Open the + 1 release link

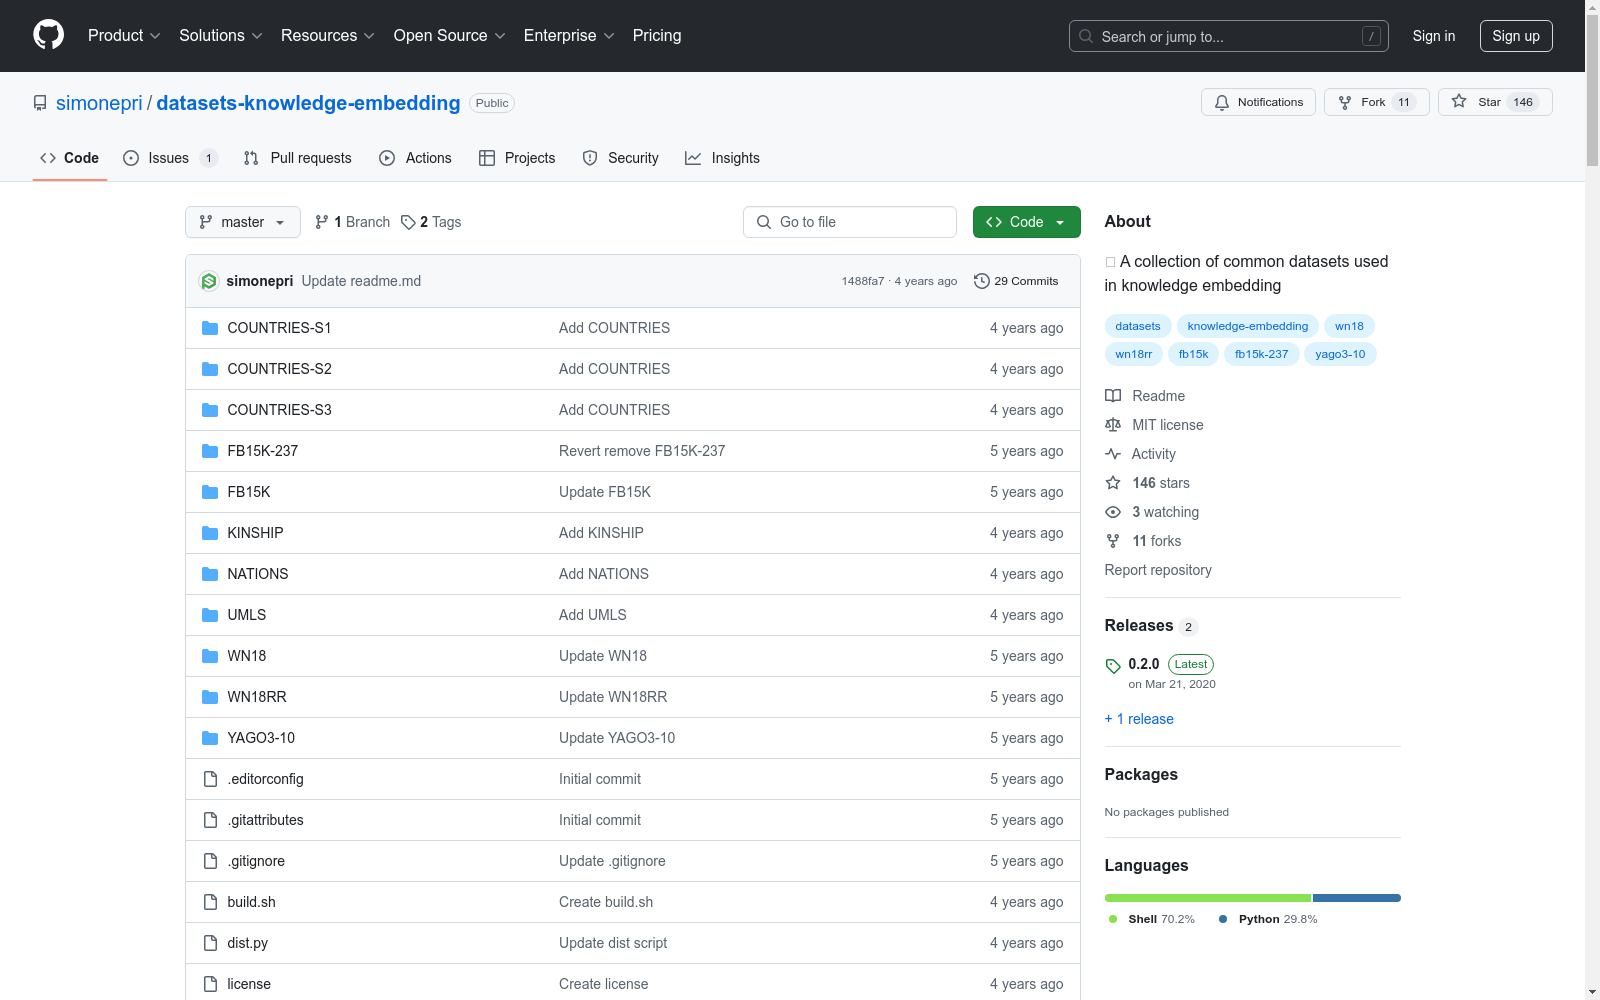pyautogui.click(x=1139, y=719)
